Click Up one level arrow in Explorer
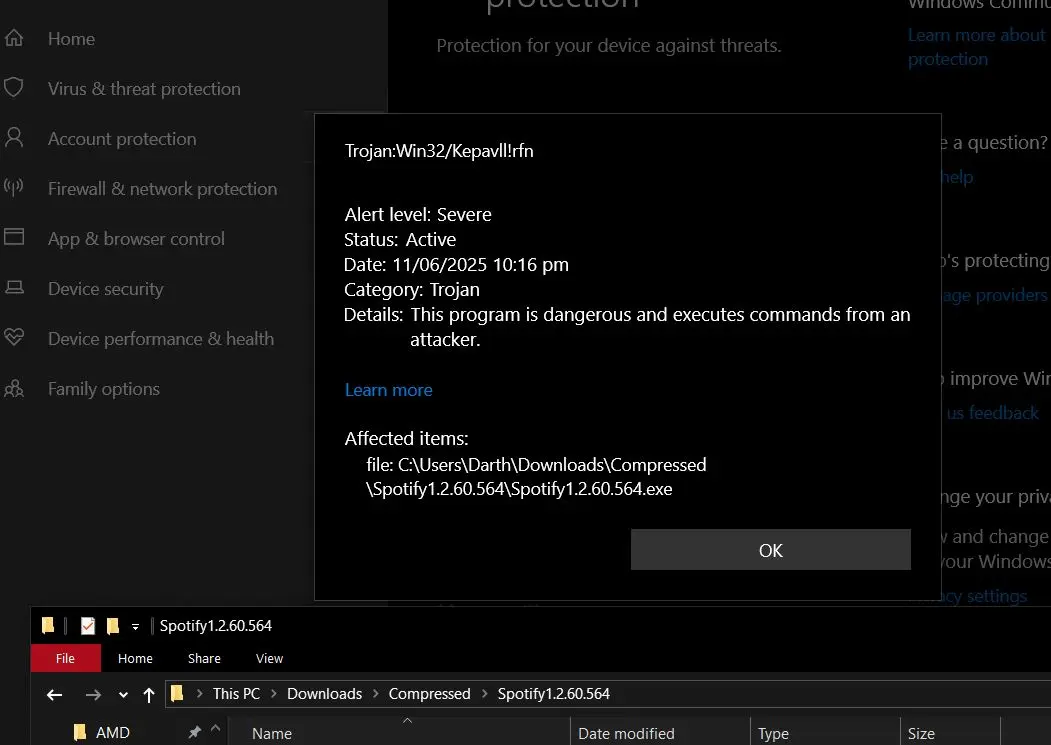Viewport: 1051px width, 745px height. [149, 695]
